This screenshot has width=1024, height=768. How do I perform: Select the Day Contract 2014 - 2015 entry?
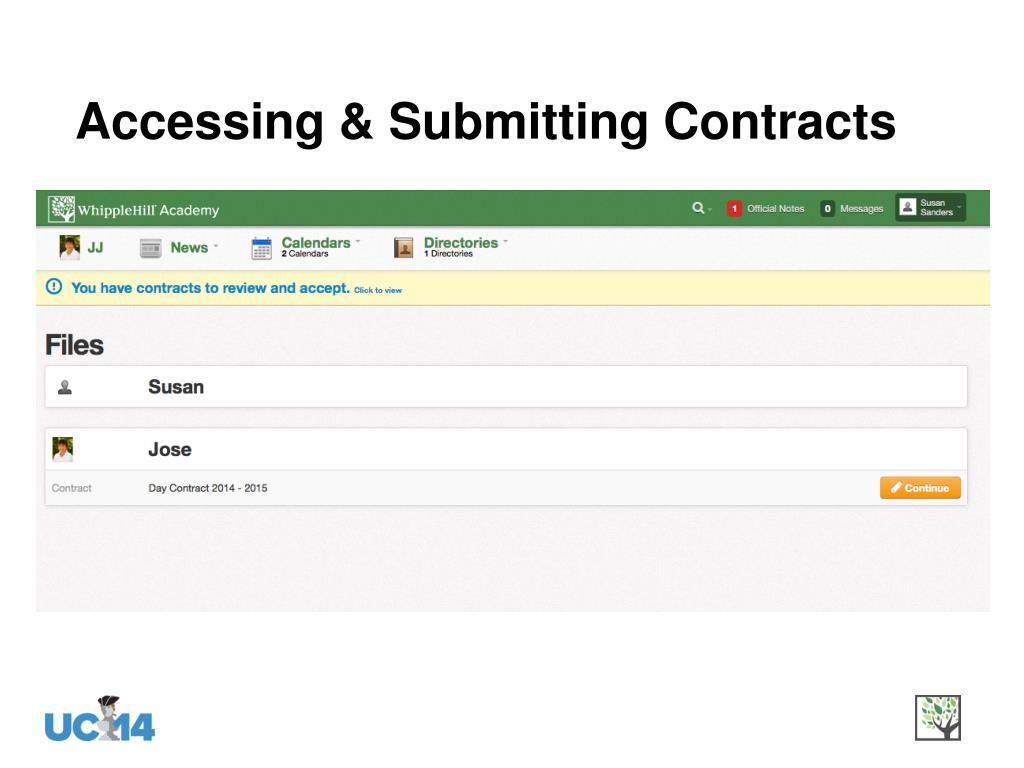click(x=208, y=488)
